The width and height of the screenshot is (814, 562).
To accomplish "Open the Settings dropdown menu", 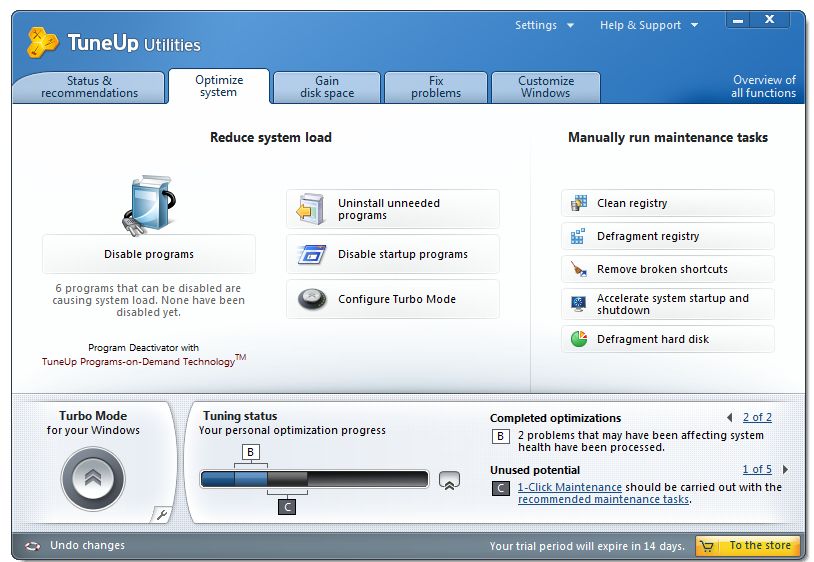I will pos(544,25).
